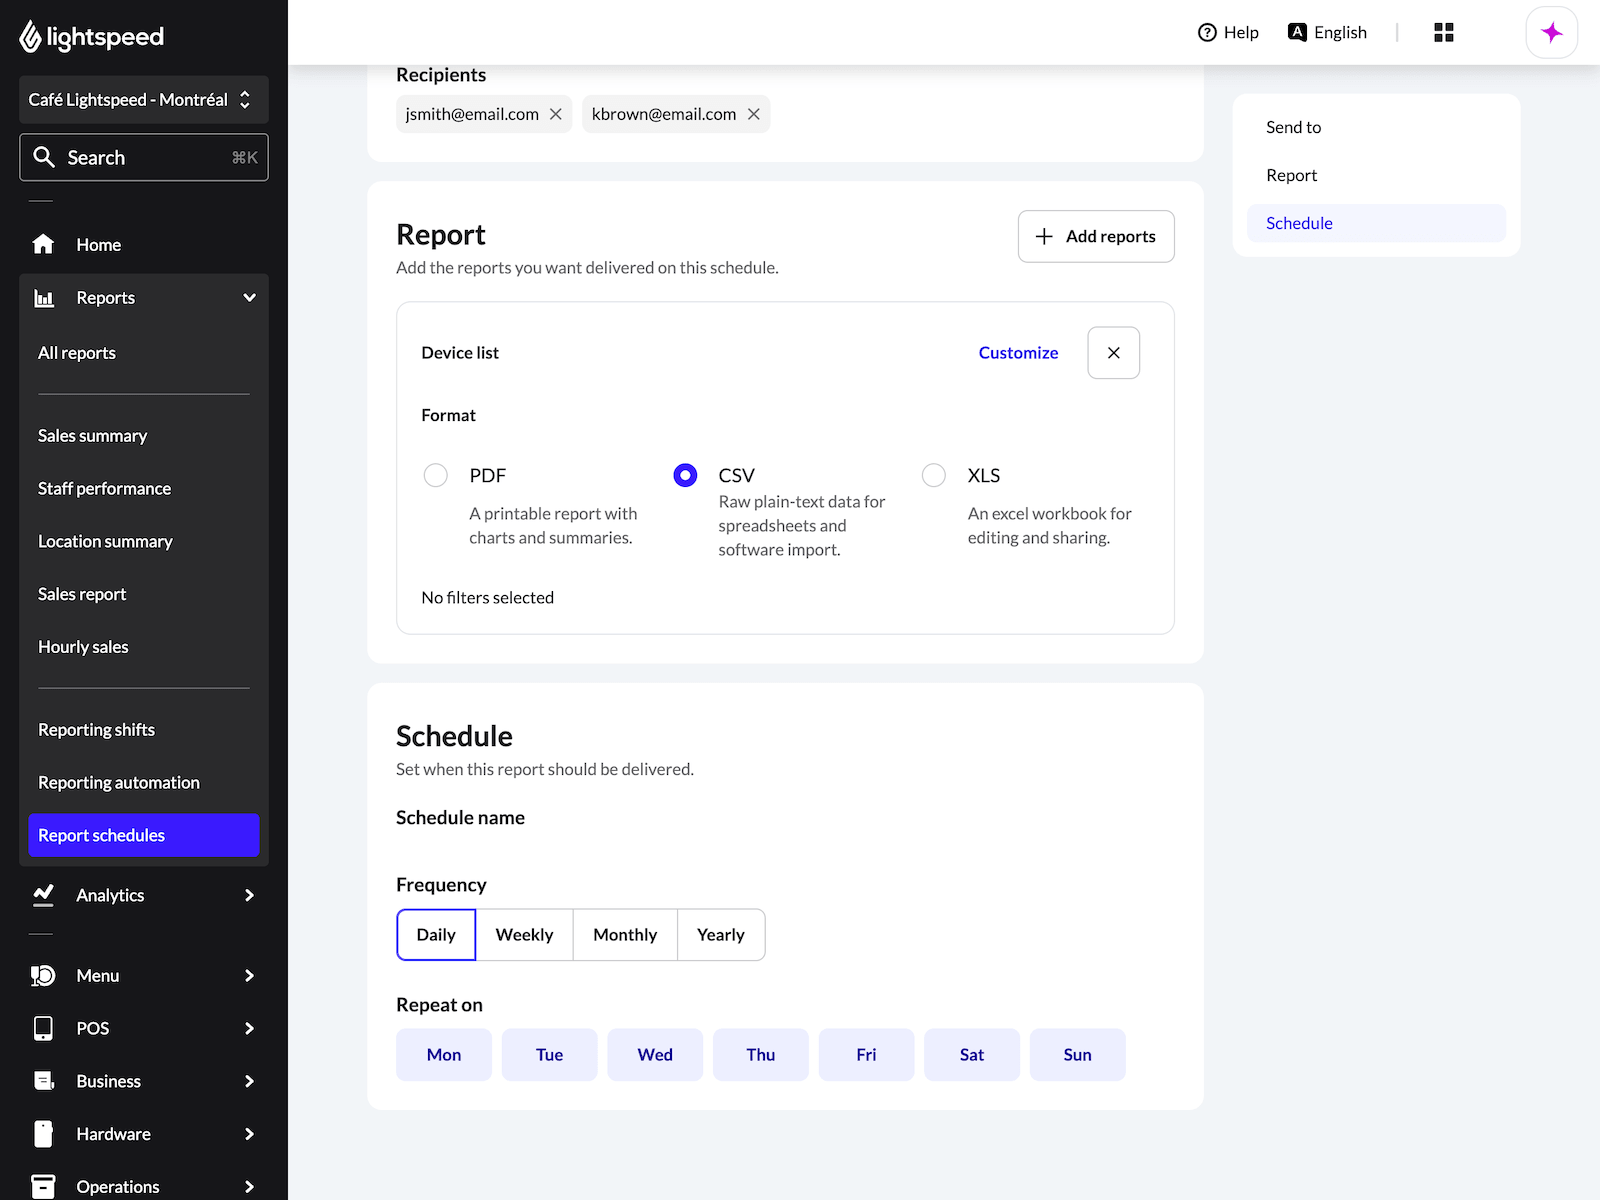
Task: Select Yearly frequency tab
Action: [x=721, y=935]
